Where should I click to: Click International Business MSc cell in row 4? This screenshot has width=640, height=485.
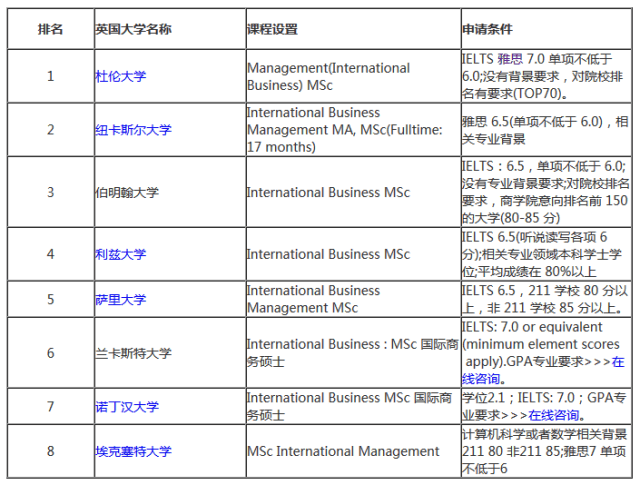tap(353, 254)
